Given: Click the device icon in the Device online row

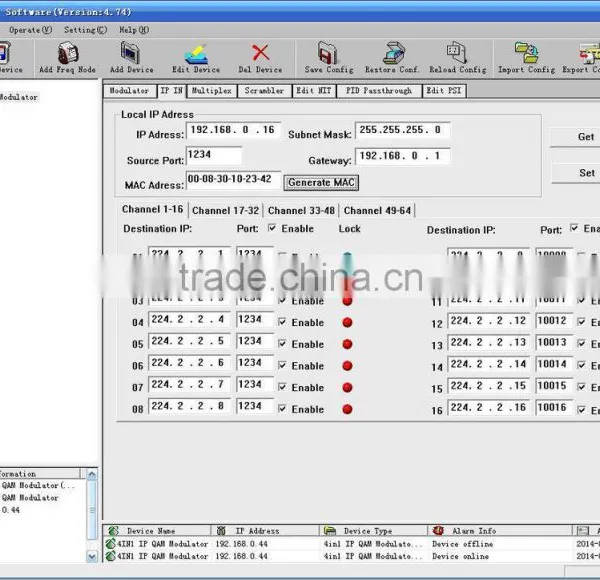Looking at the screenshot, I should point(111,556).
